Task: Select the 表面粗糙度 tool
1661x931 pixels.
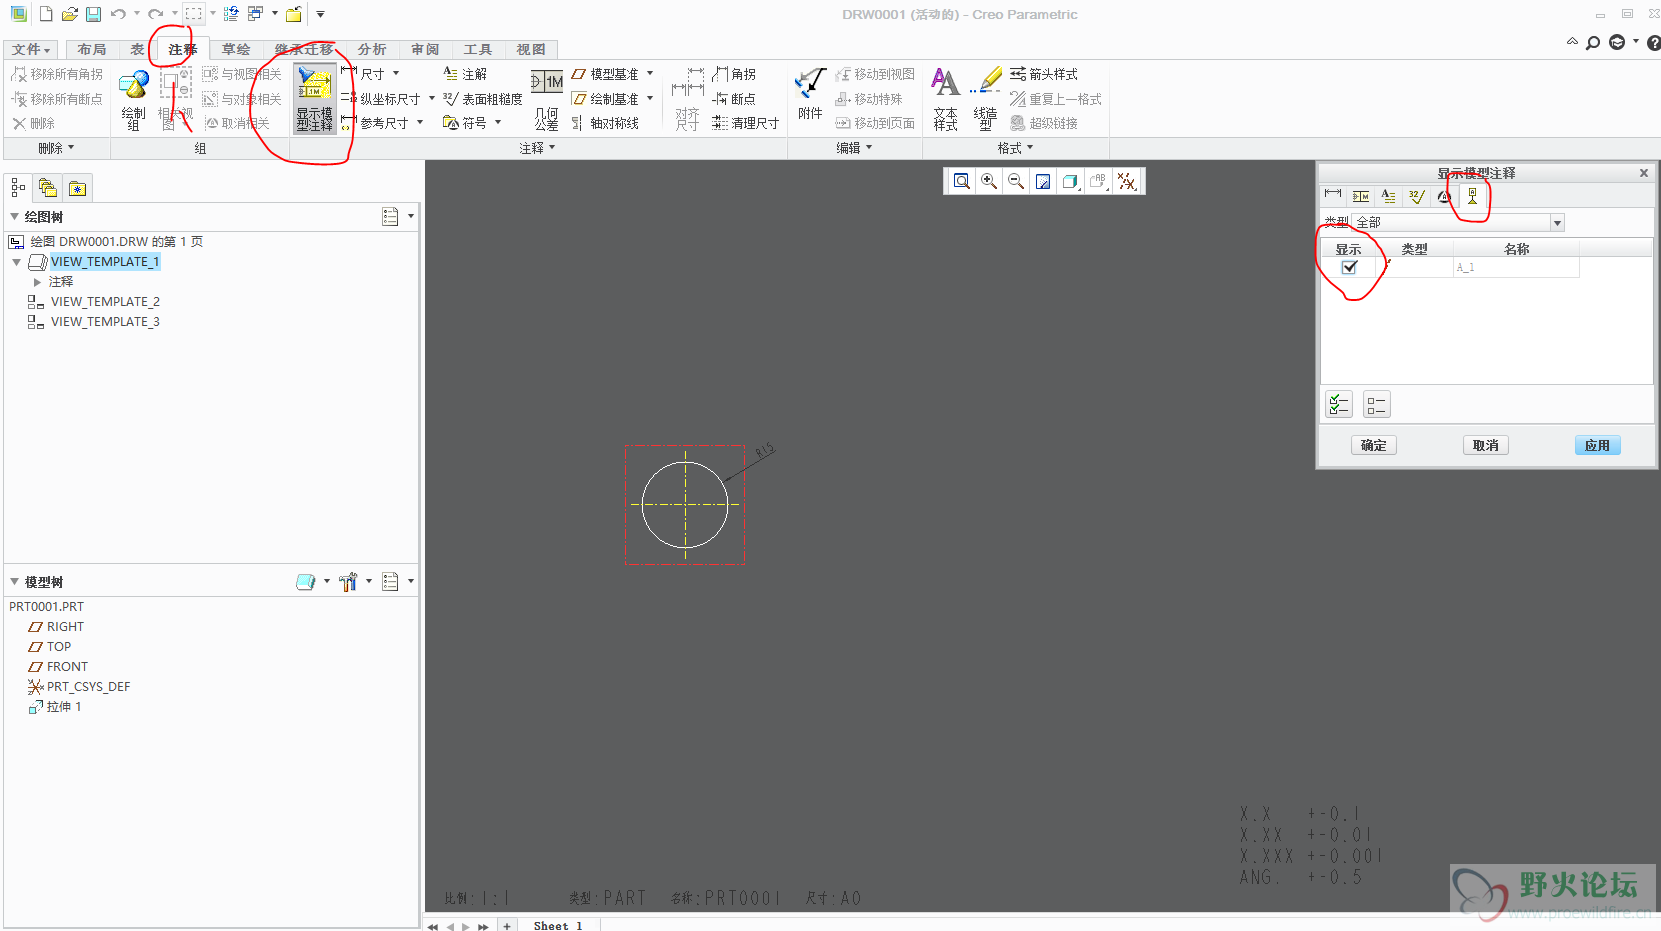Action: [483, 99]
